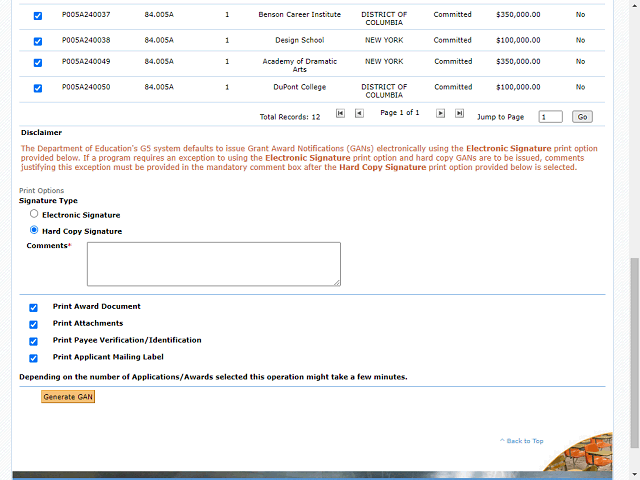Go to previous page of records
The height and width of the screenshot is (480, 640).
pyautogui.click(x=359, y=113)
